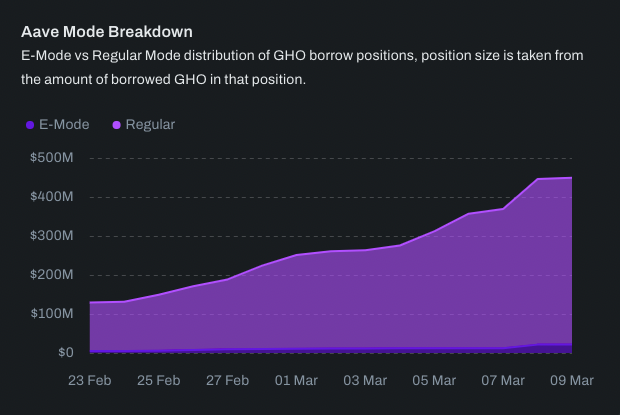Click the $0 y-axis label

click(x=66, y=352)
